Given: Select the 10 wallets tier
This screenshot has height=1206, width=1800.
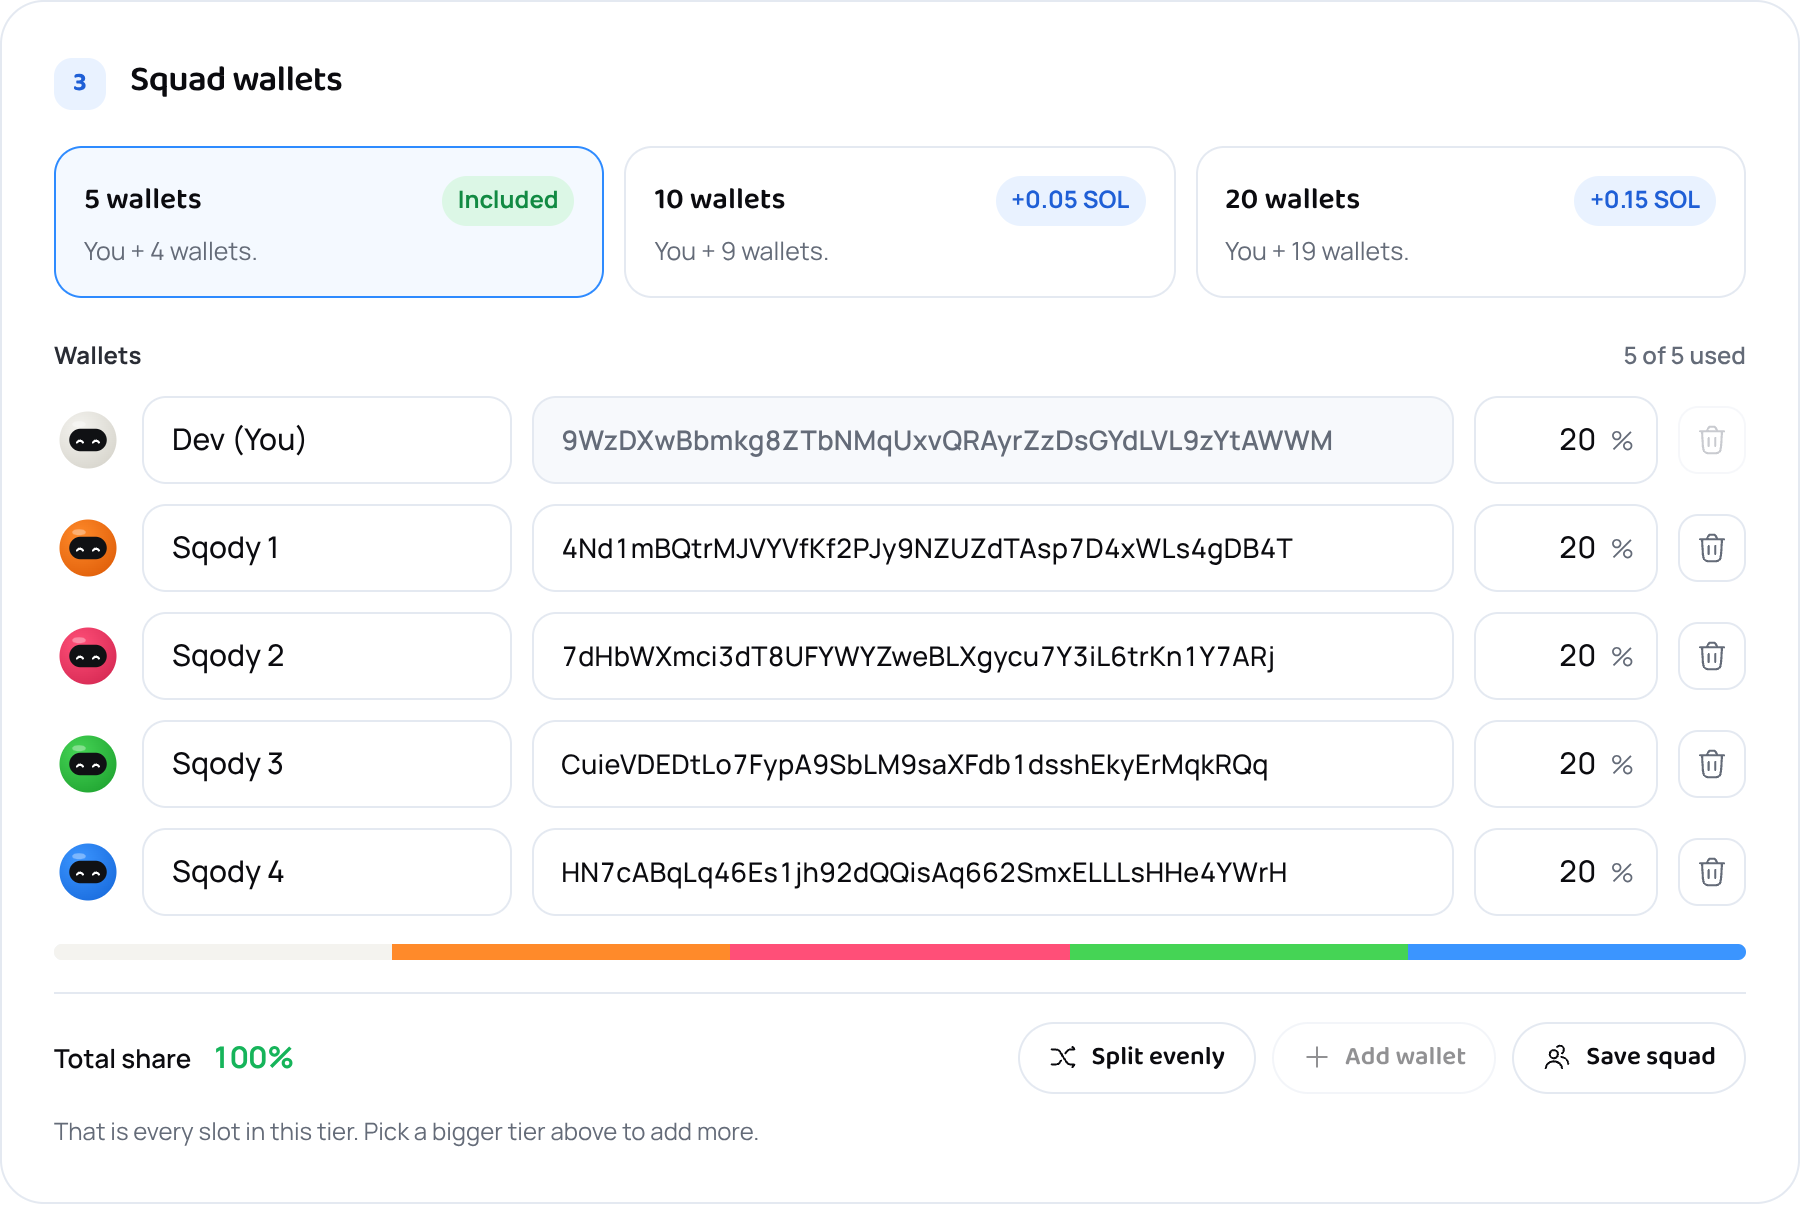Looking at the screenshot, I should pyautogui.click(x=899, y=222).
